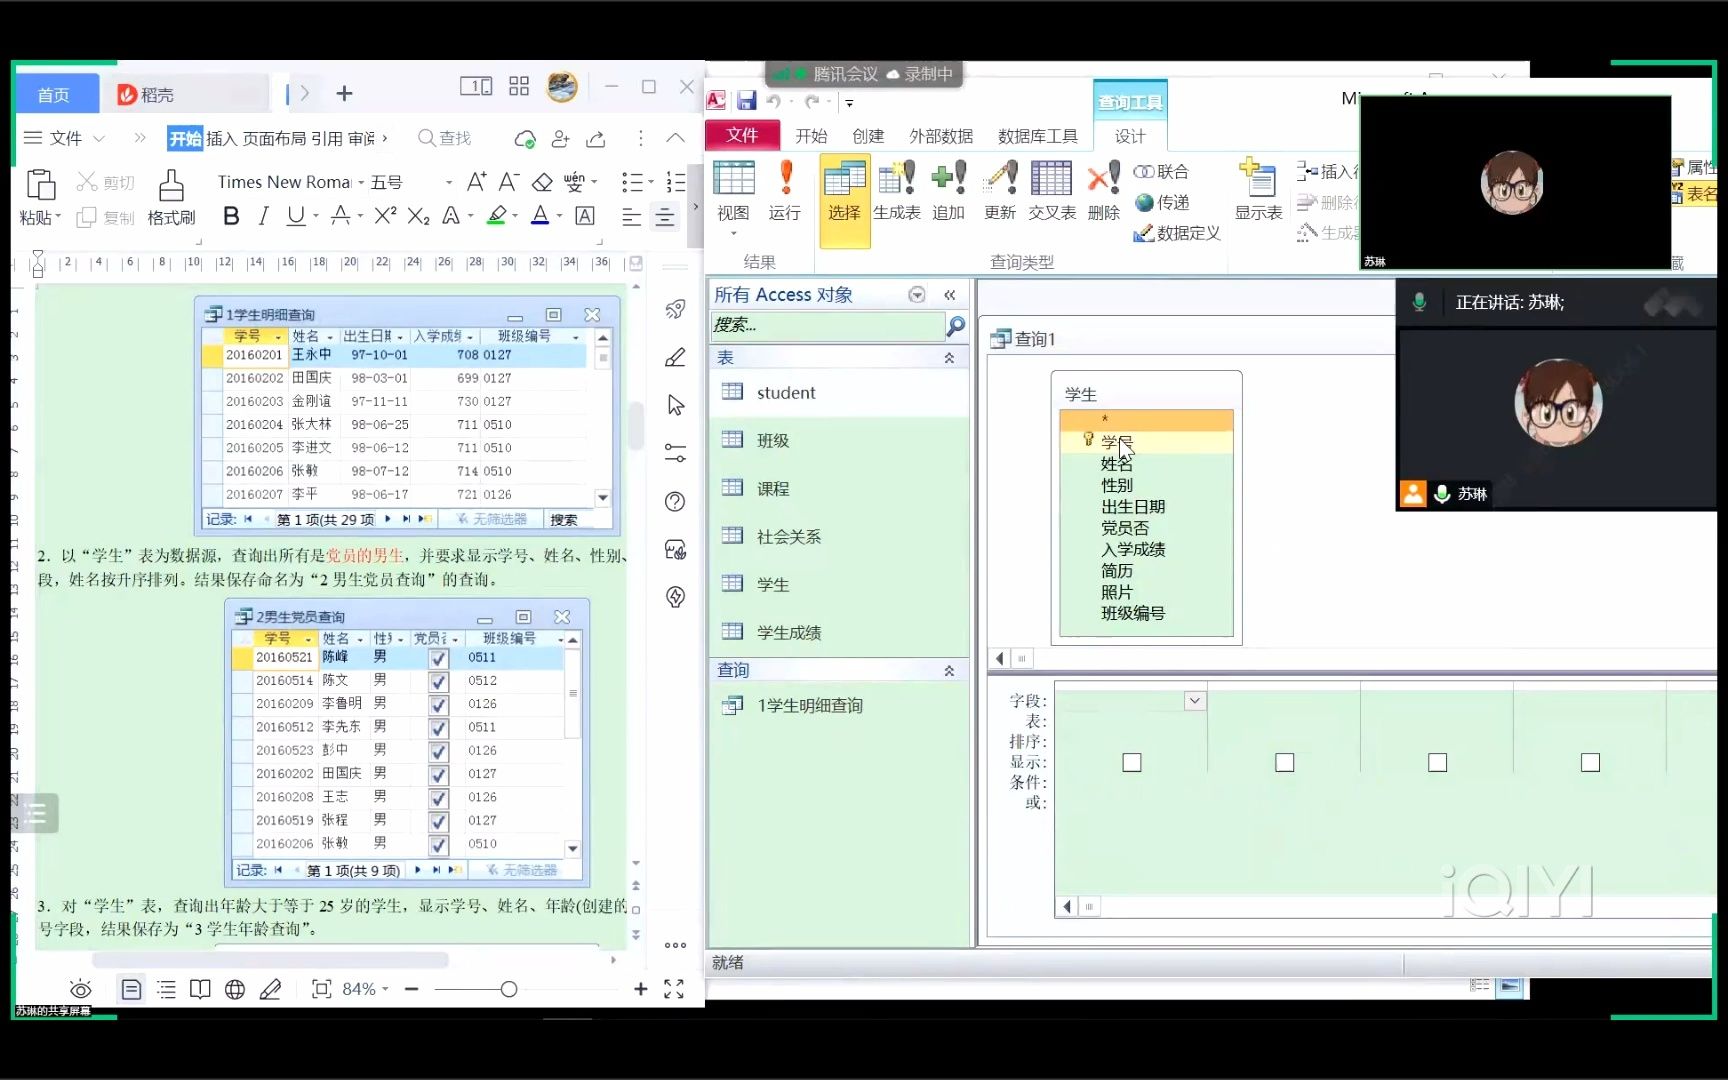Open Show Table (显示表) dialog
This screenshot has width=1728, height=1080.
(1258, 190)
